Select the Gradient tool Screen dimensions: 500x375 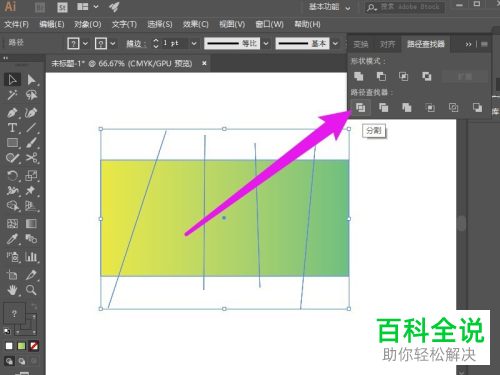click(31, 223)
